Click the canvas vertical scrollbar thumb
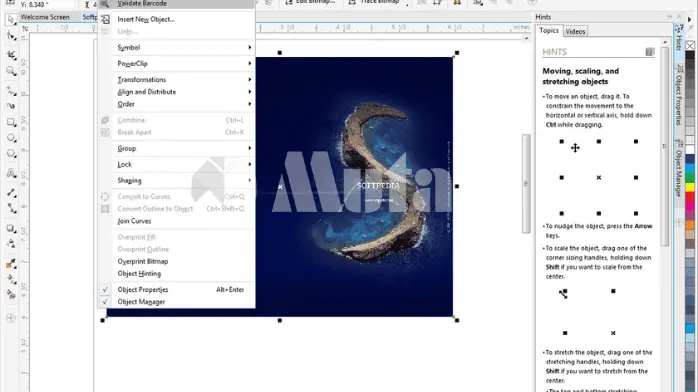 point(526,183)
